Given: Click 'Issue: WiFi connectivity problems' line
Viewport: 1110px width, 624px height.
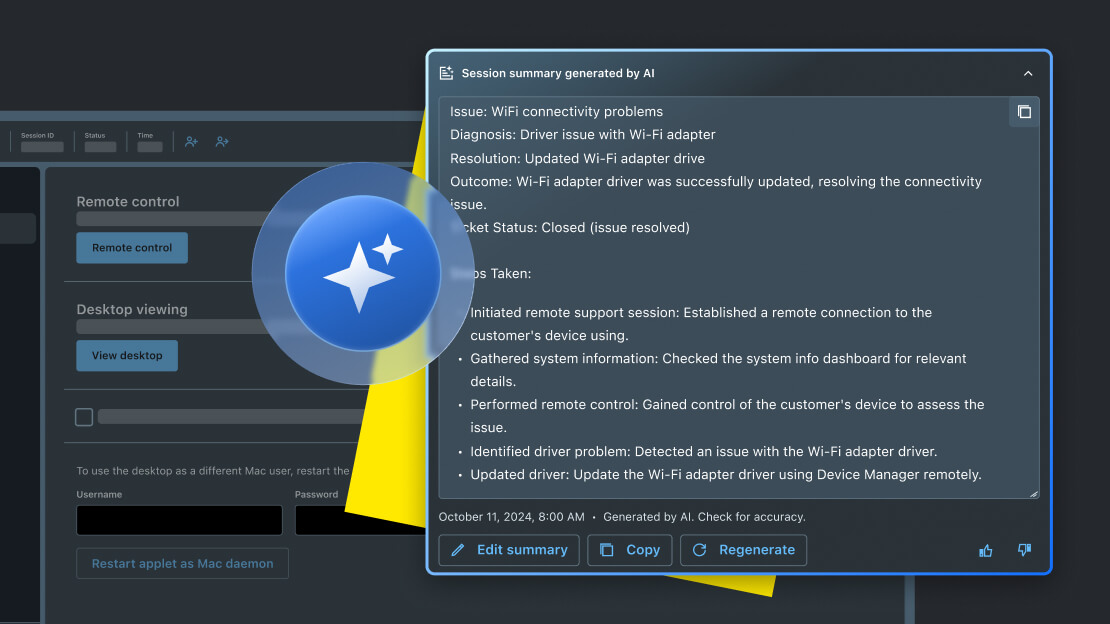Looking at the screenshot, I should (x=556, y=112).
